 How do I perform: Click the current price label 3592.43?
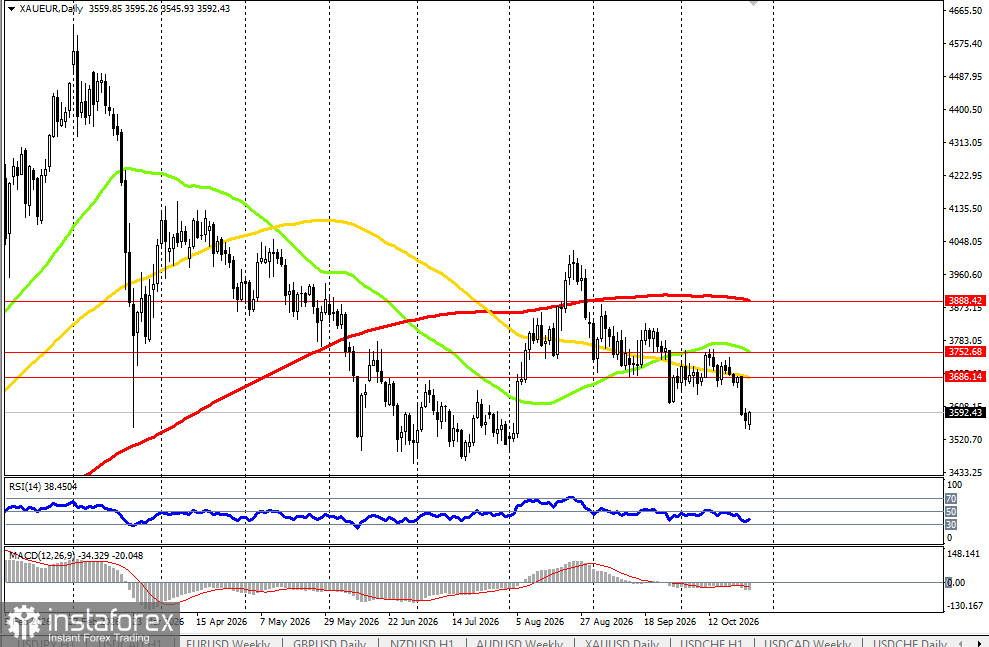[965, 412]
